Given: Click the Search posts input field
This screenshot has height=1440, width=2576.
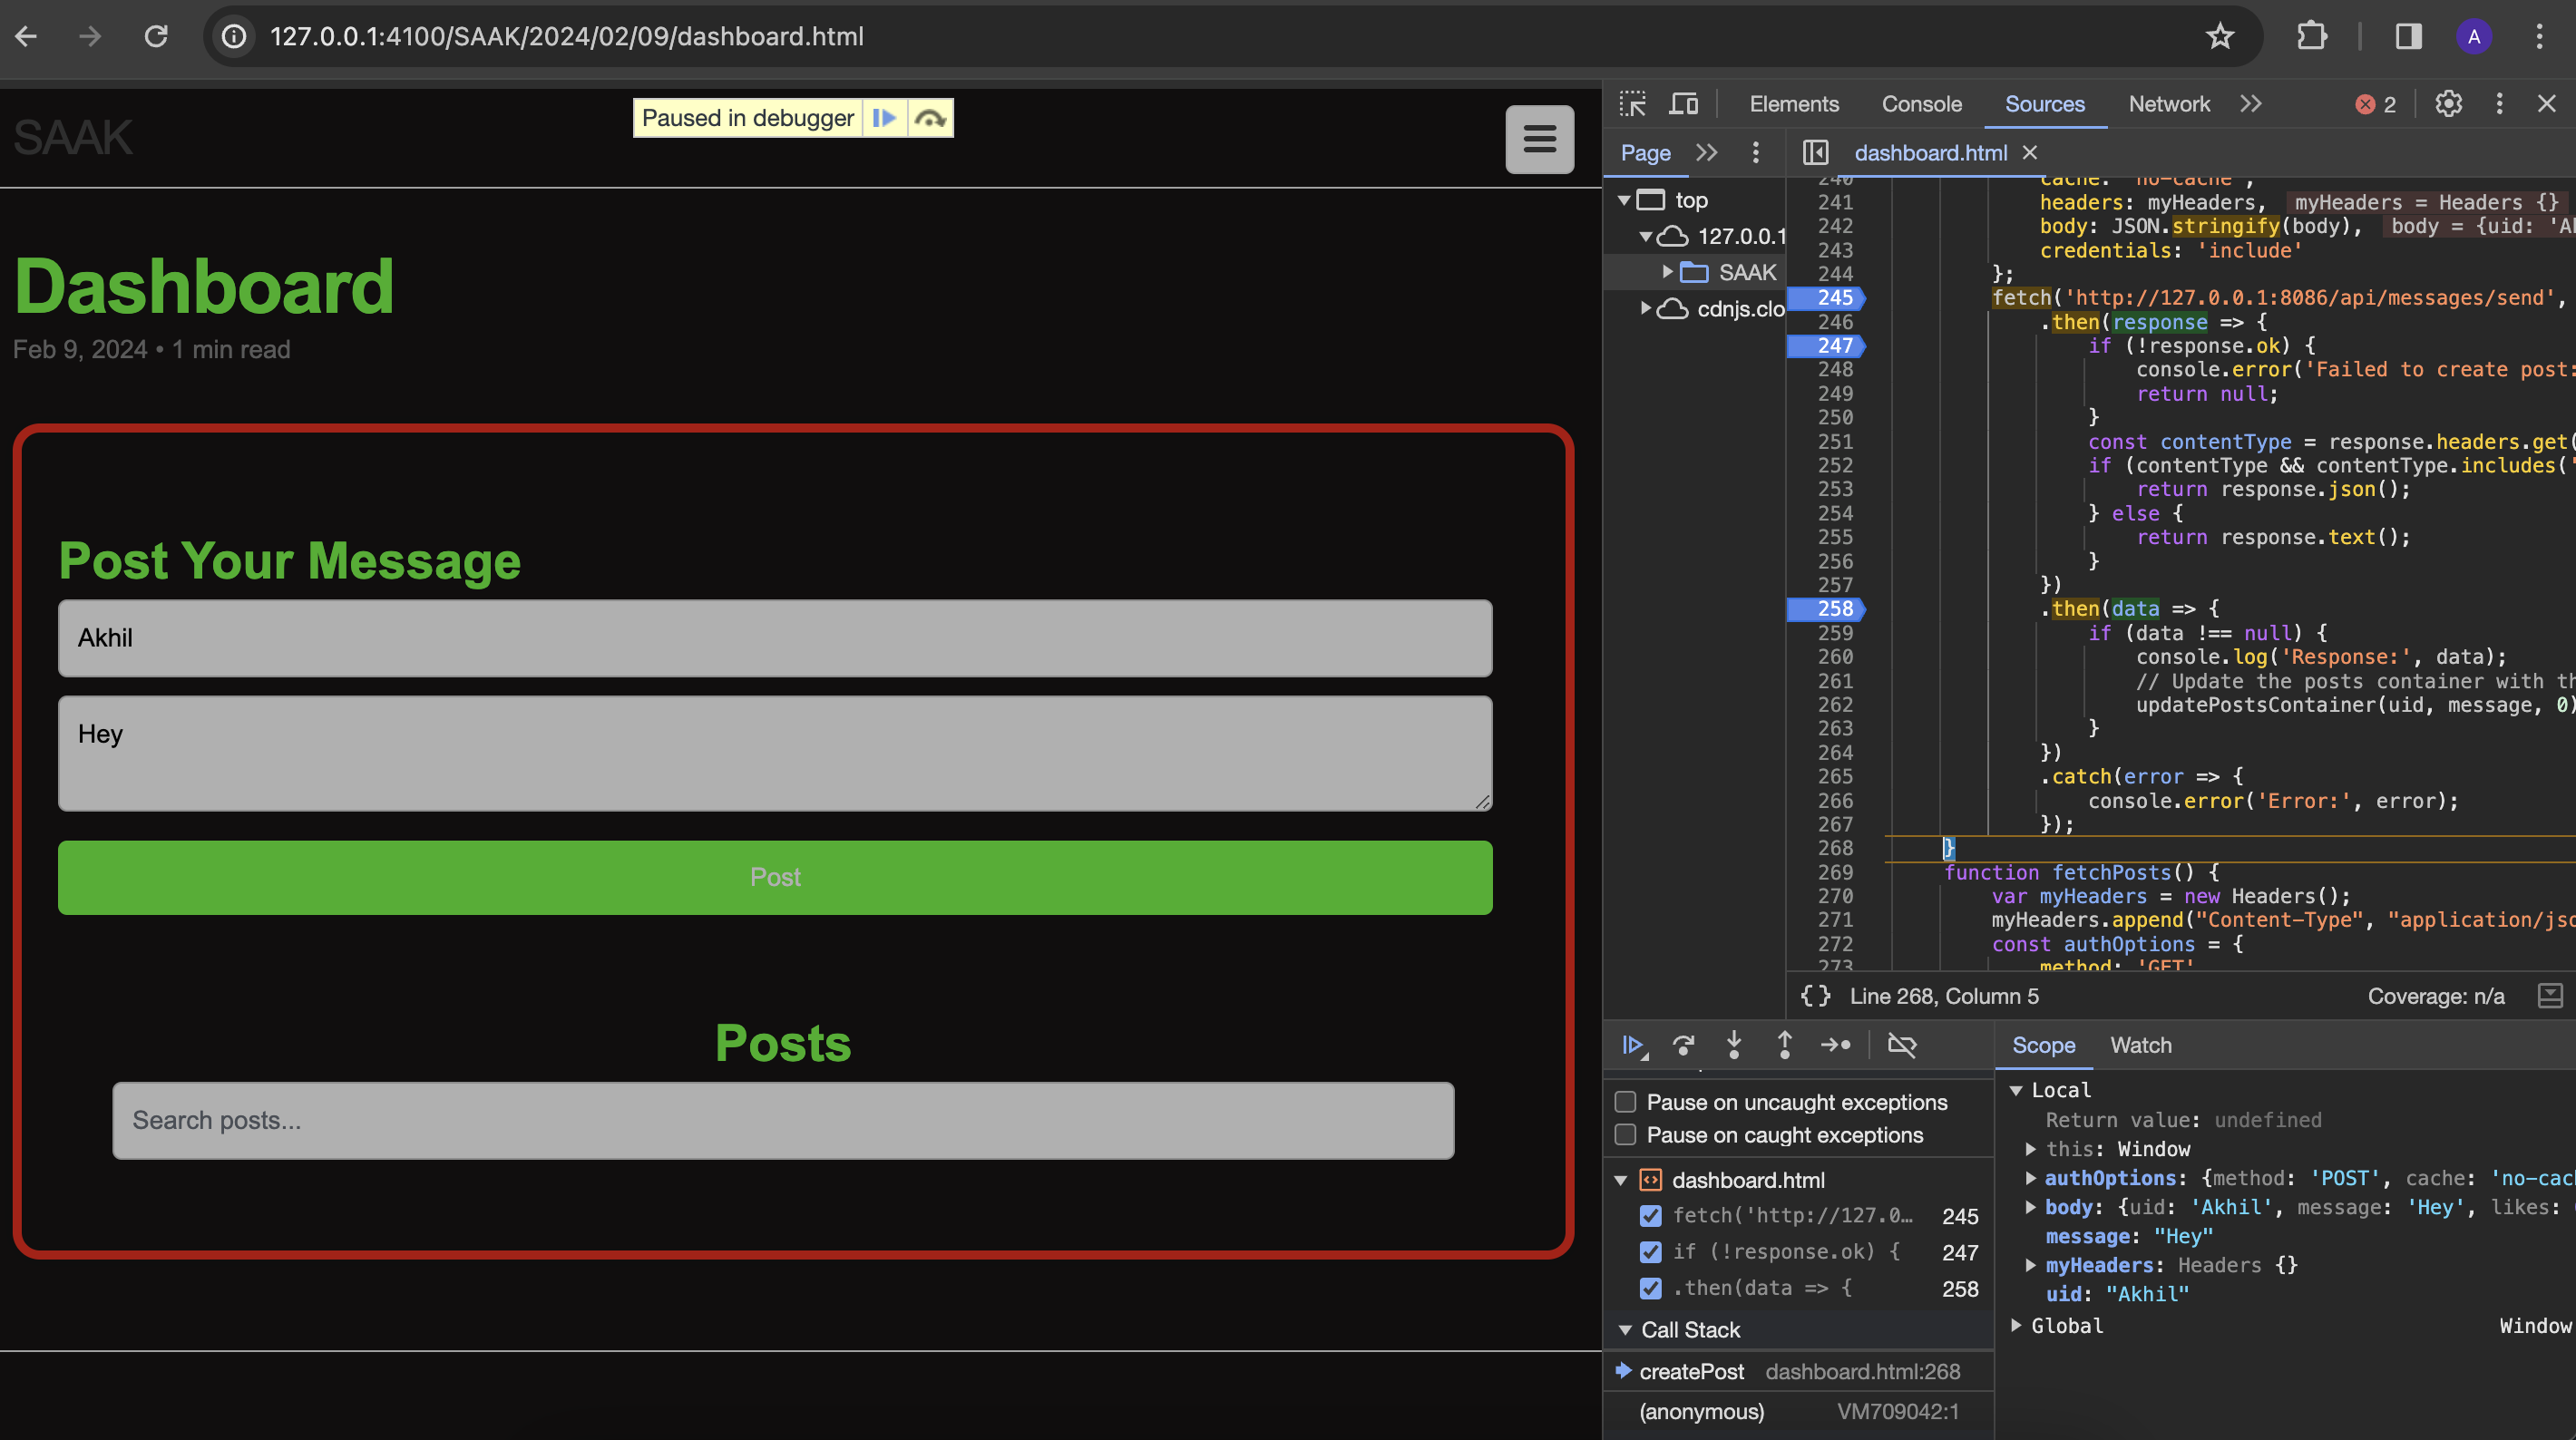Looking at the screenshot, I should (784, 1120).
